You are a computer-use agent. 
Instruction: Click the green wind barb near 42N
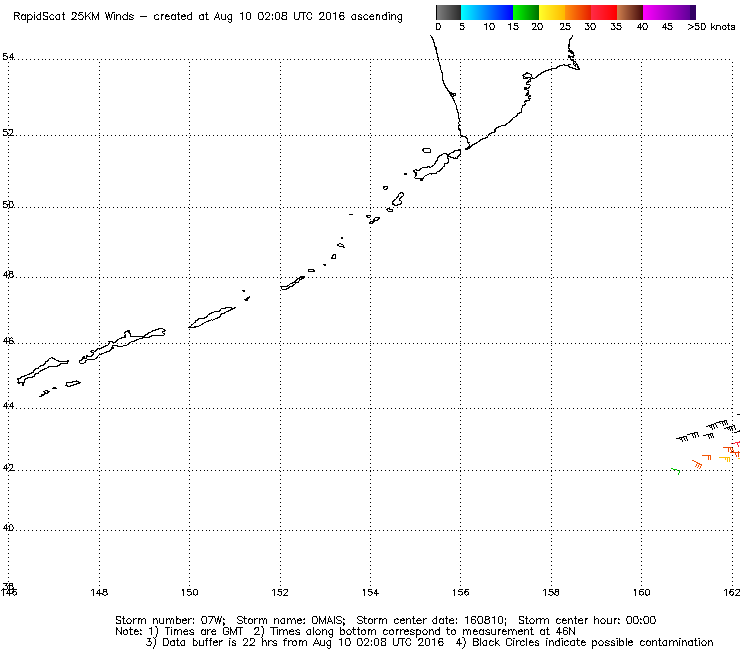tap(676, 471)
